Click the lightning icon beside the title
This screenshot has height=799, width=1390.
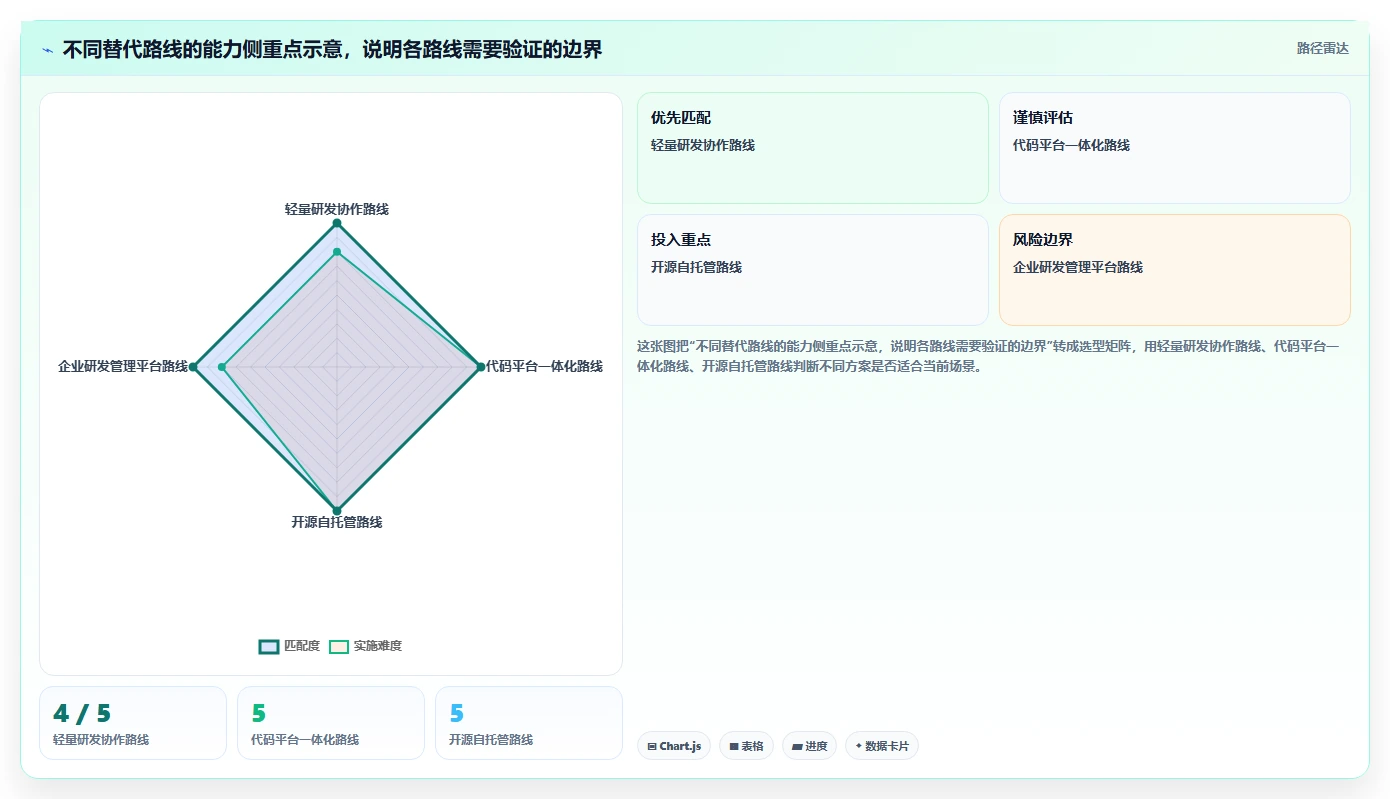point(48,50)
